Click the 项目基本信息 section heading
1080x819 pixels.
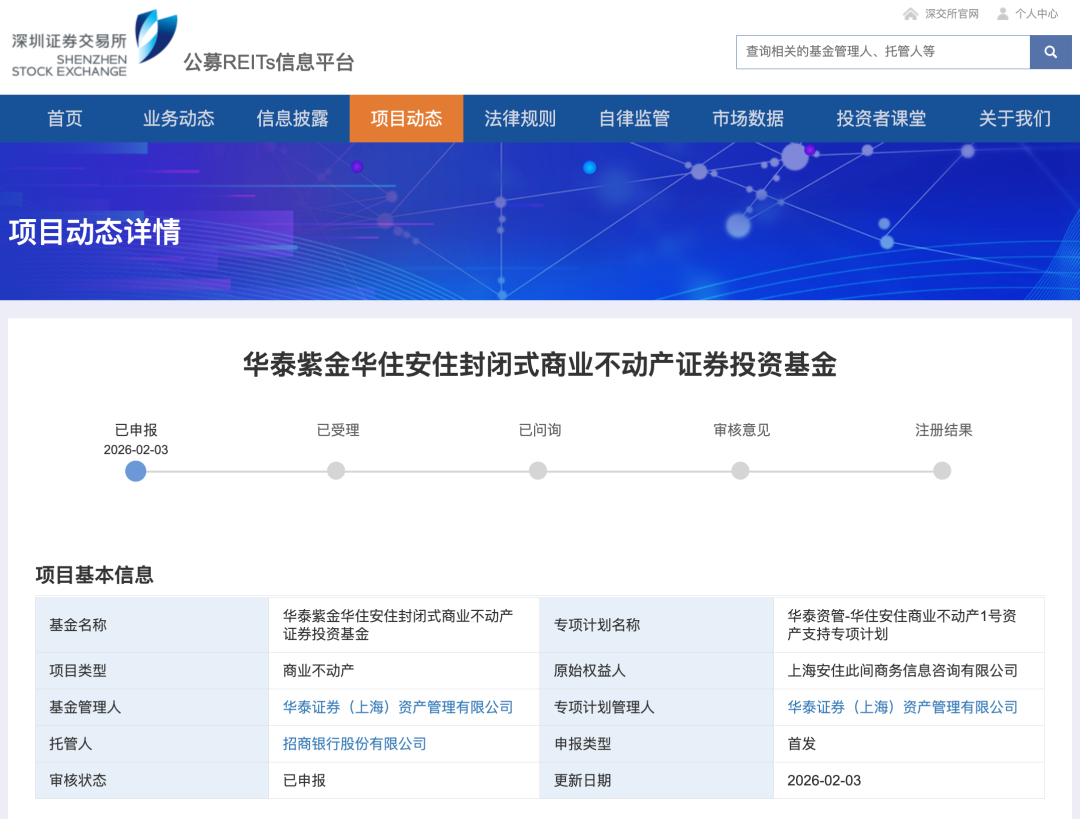click(x=94, y=574)
